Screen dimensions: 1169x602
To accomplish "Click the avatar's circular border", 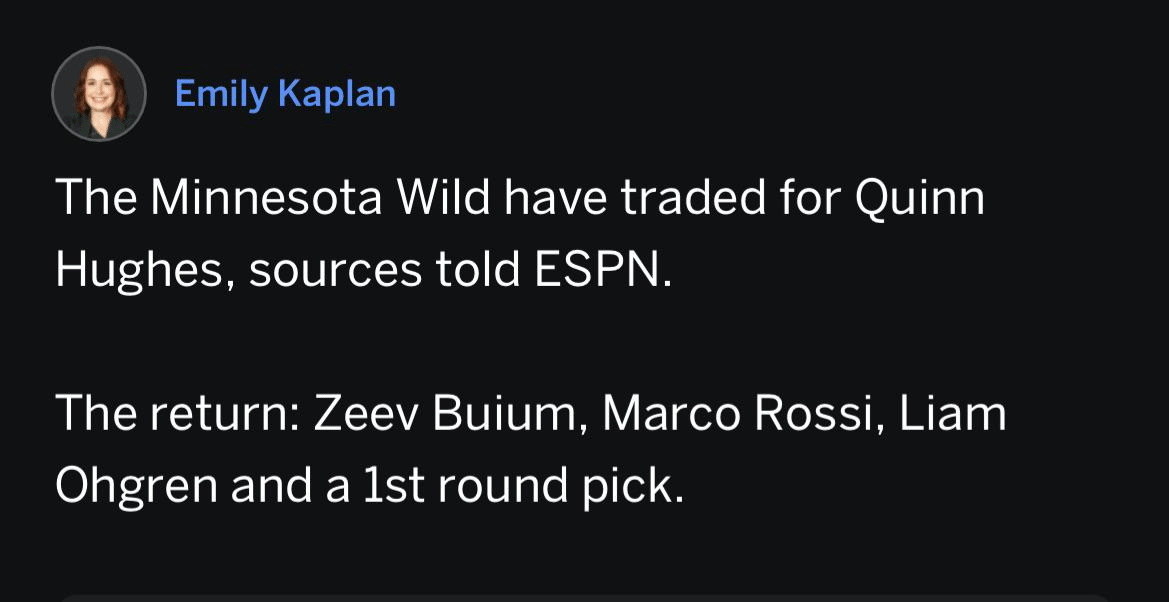I will coord(99,50).
